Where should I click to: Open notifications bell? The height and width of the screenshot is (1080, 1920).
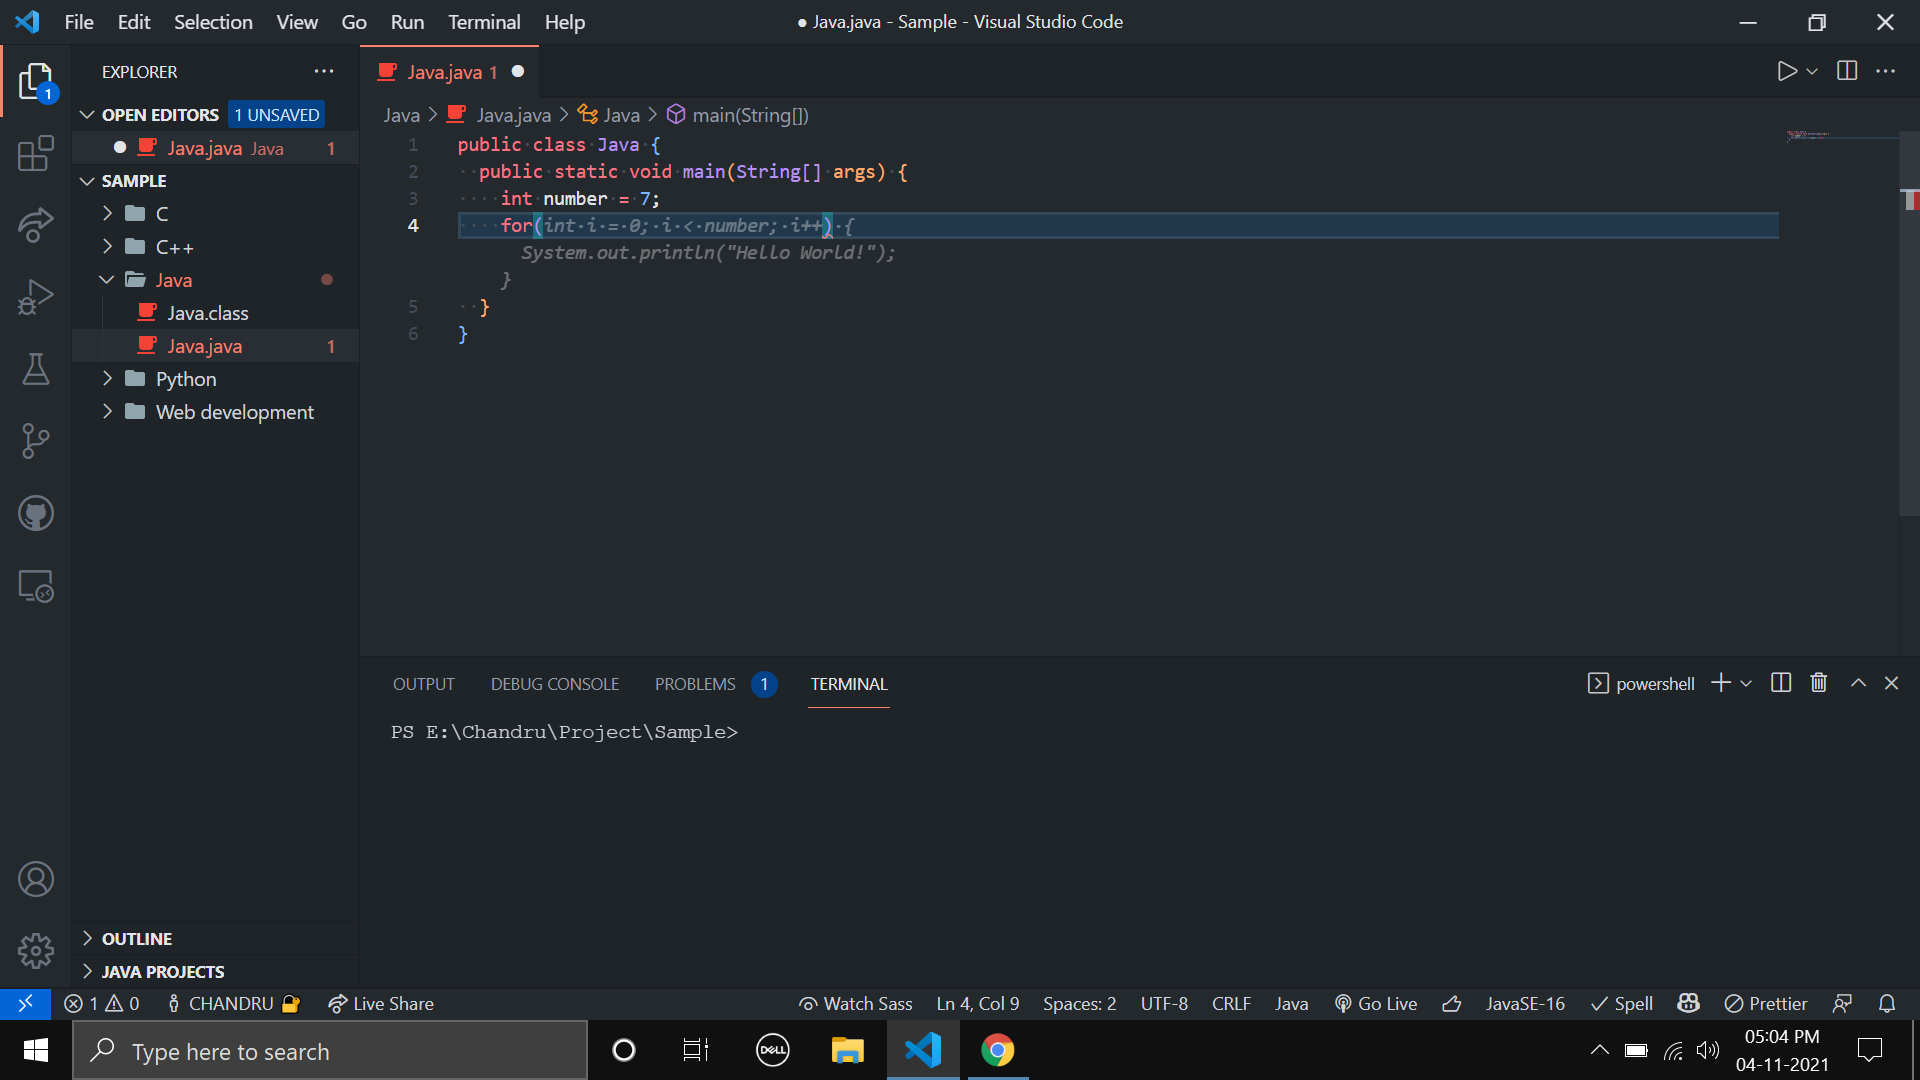1887,1003
